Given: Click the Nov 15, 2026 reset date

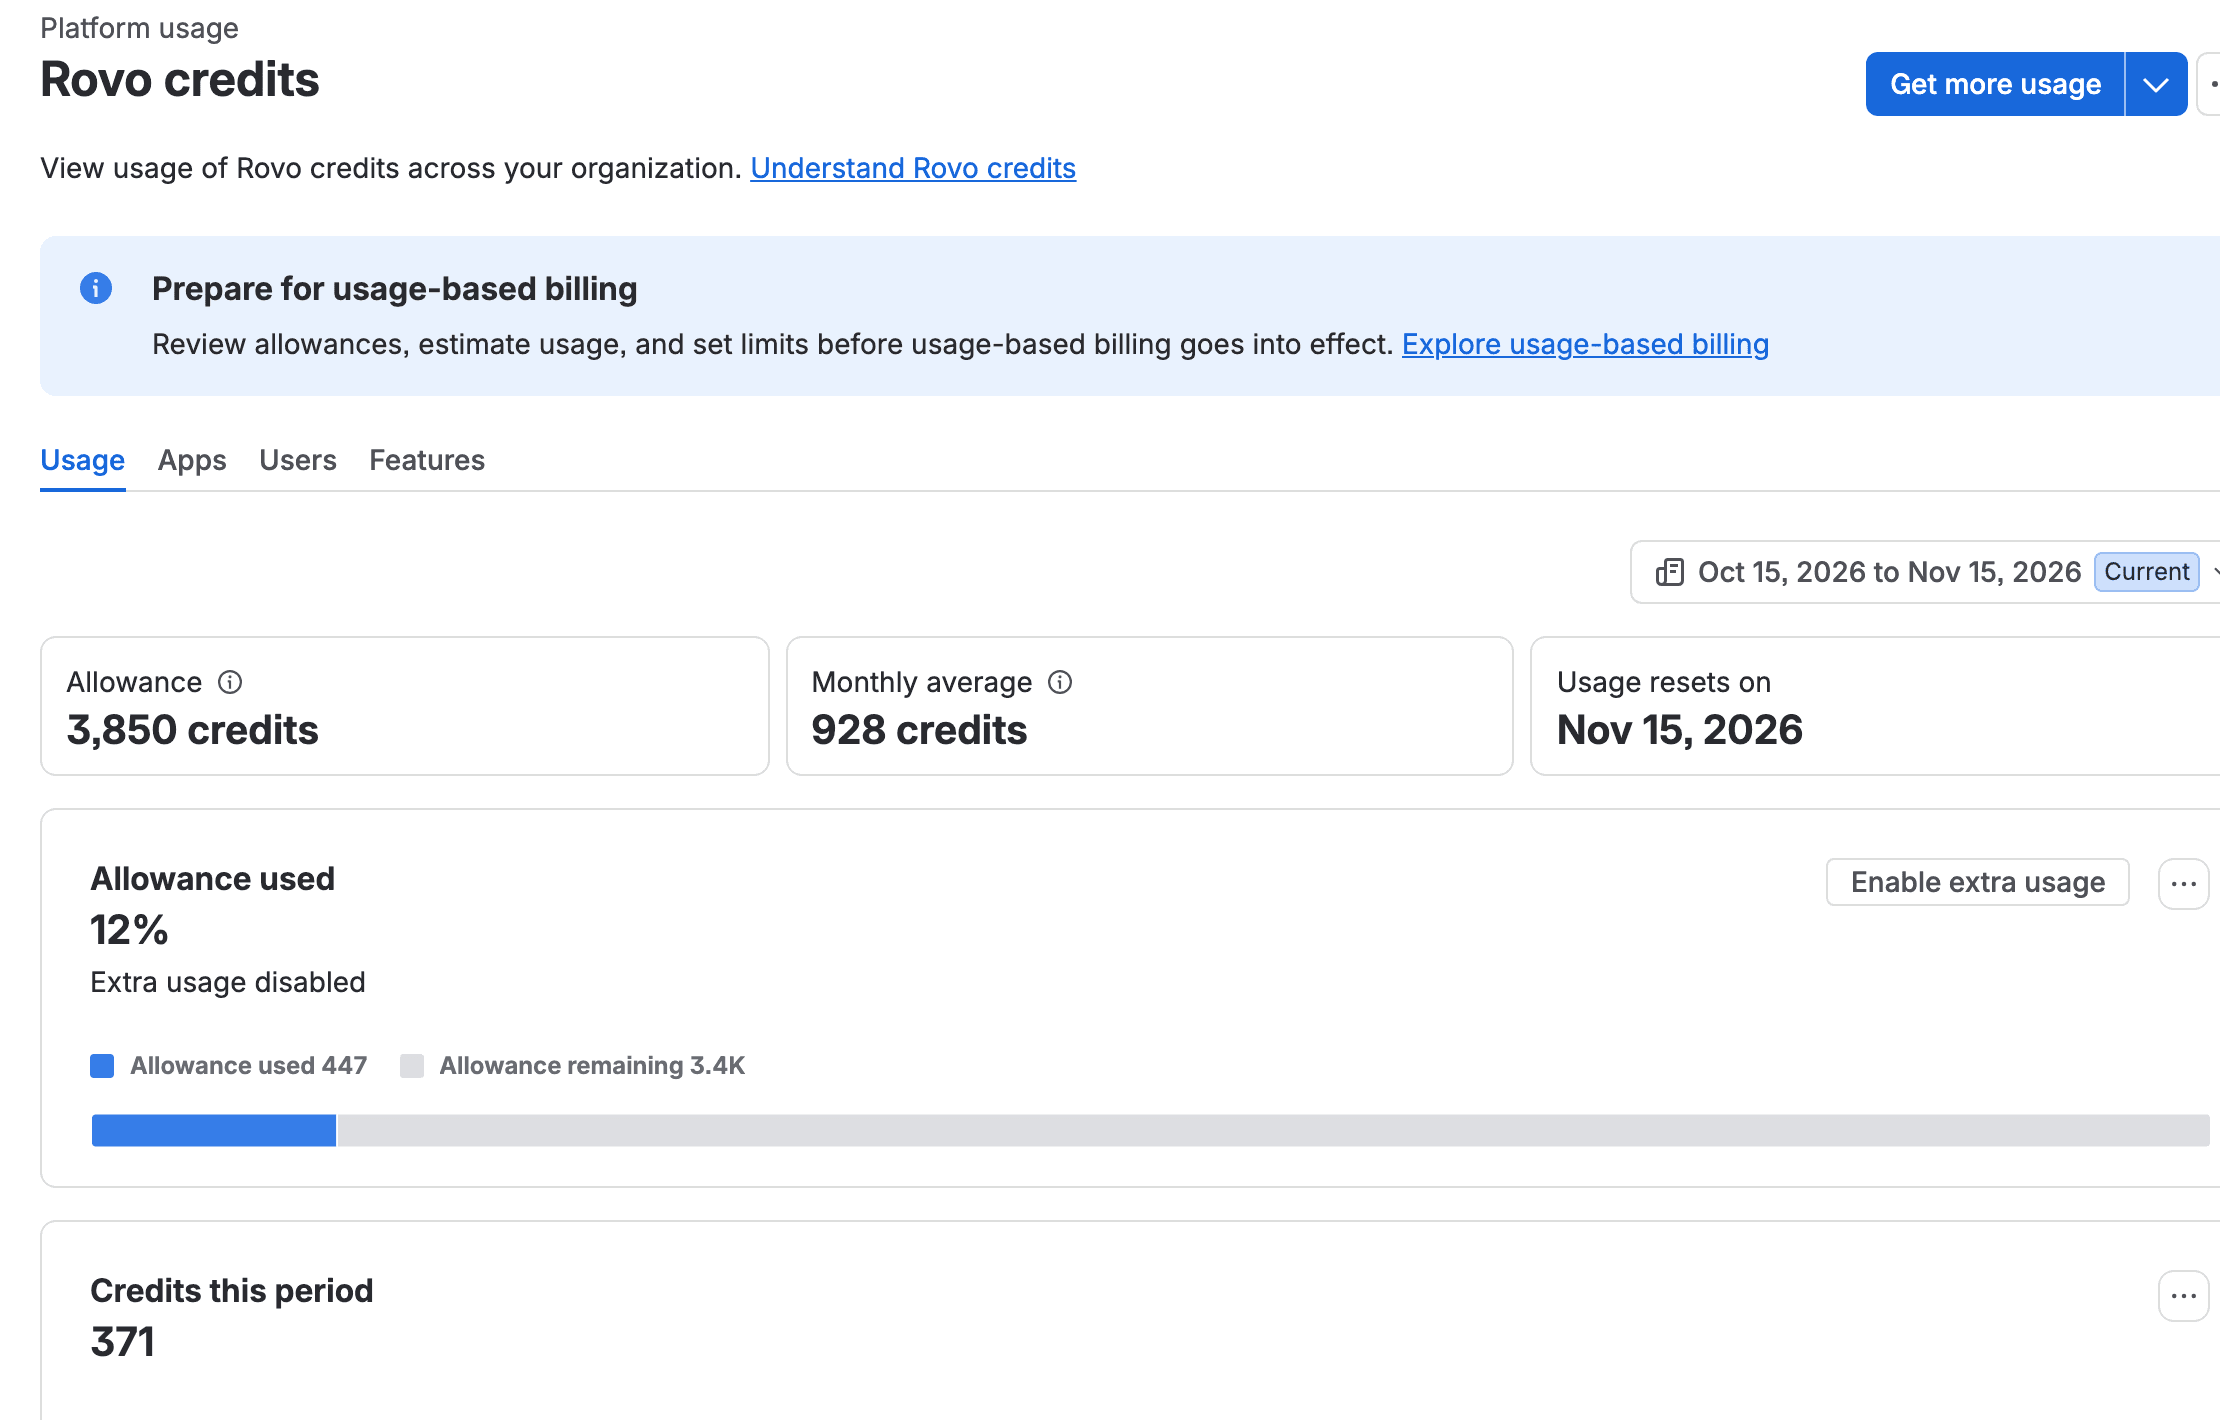Looking at the screenshot, I should point(1680,730).
